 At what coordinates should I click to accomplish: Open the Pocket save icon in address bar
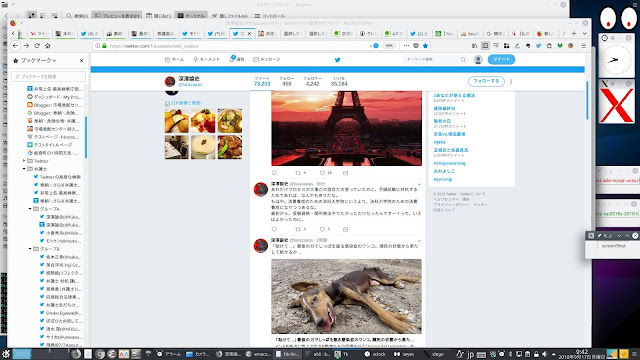point(416,46)
